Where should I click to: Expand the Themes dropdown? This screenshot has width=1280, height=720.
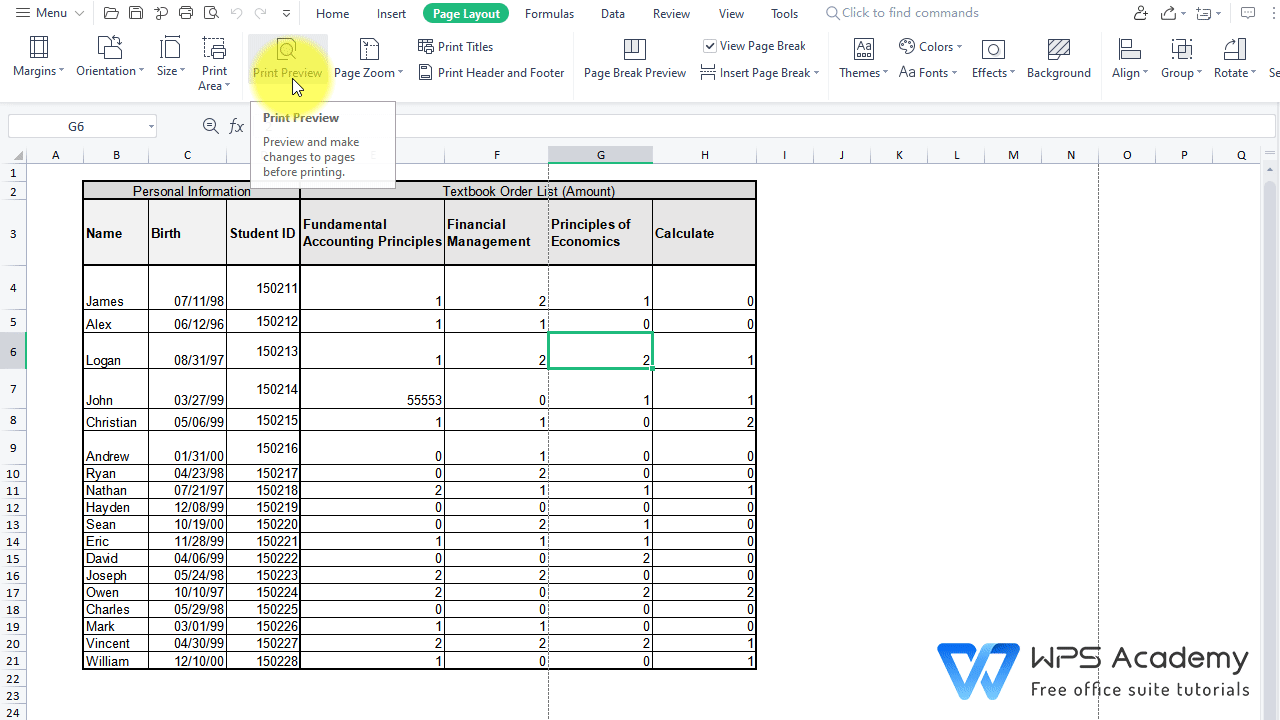(862, 60)
